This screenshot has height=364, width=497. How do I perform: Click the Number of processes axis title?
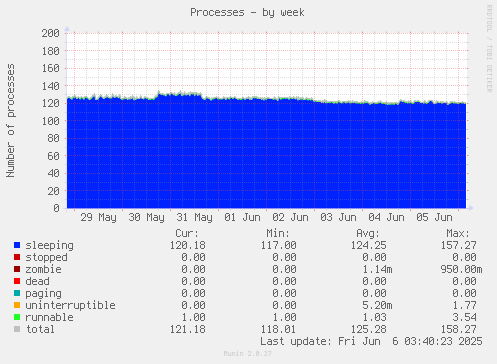click(x=11, y=120)
